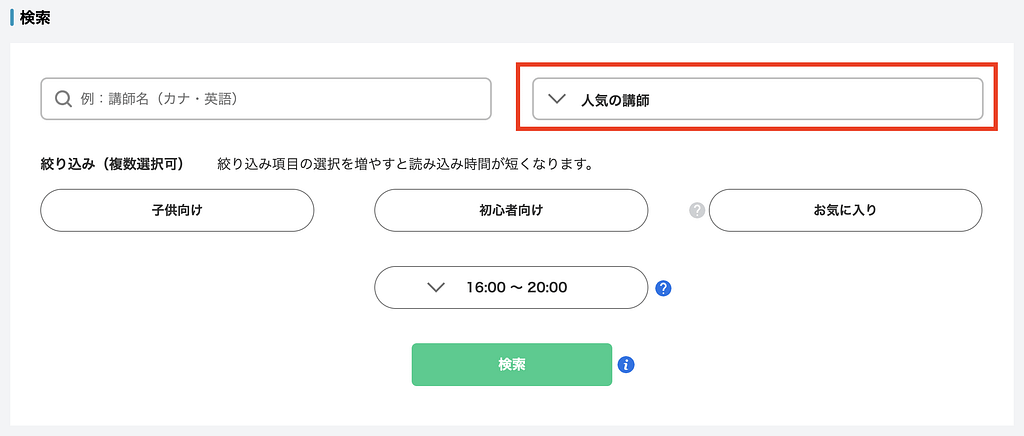Click the chevron arrow in 人気の講師 box

tap(558, 99)
